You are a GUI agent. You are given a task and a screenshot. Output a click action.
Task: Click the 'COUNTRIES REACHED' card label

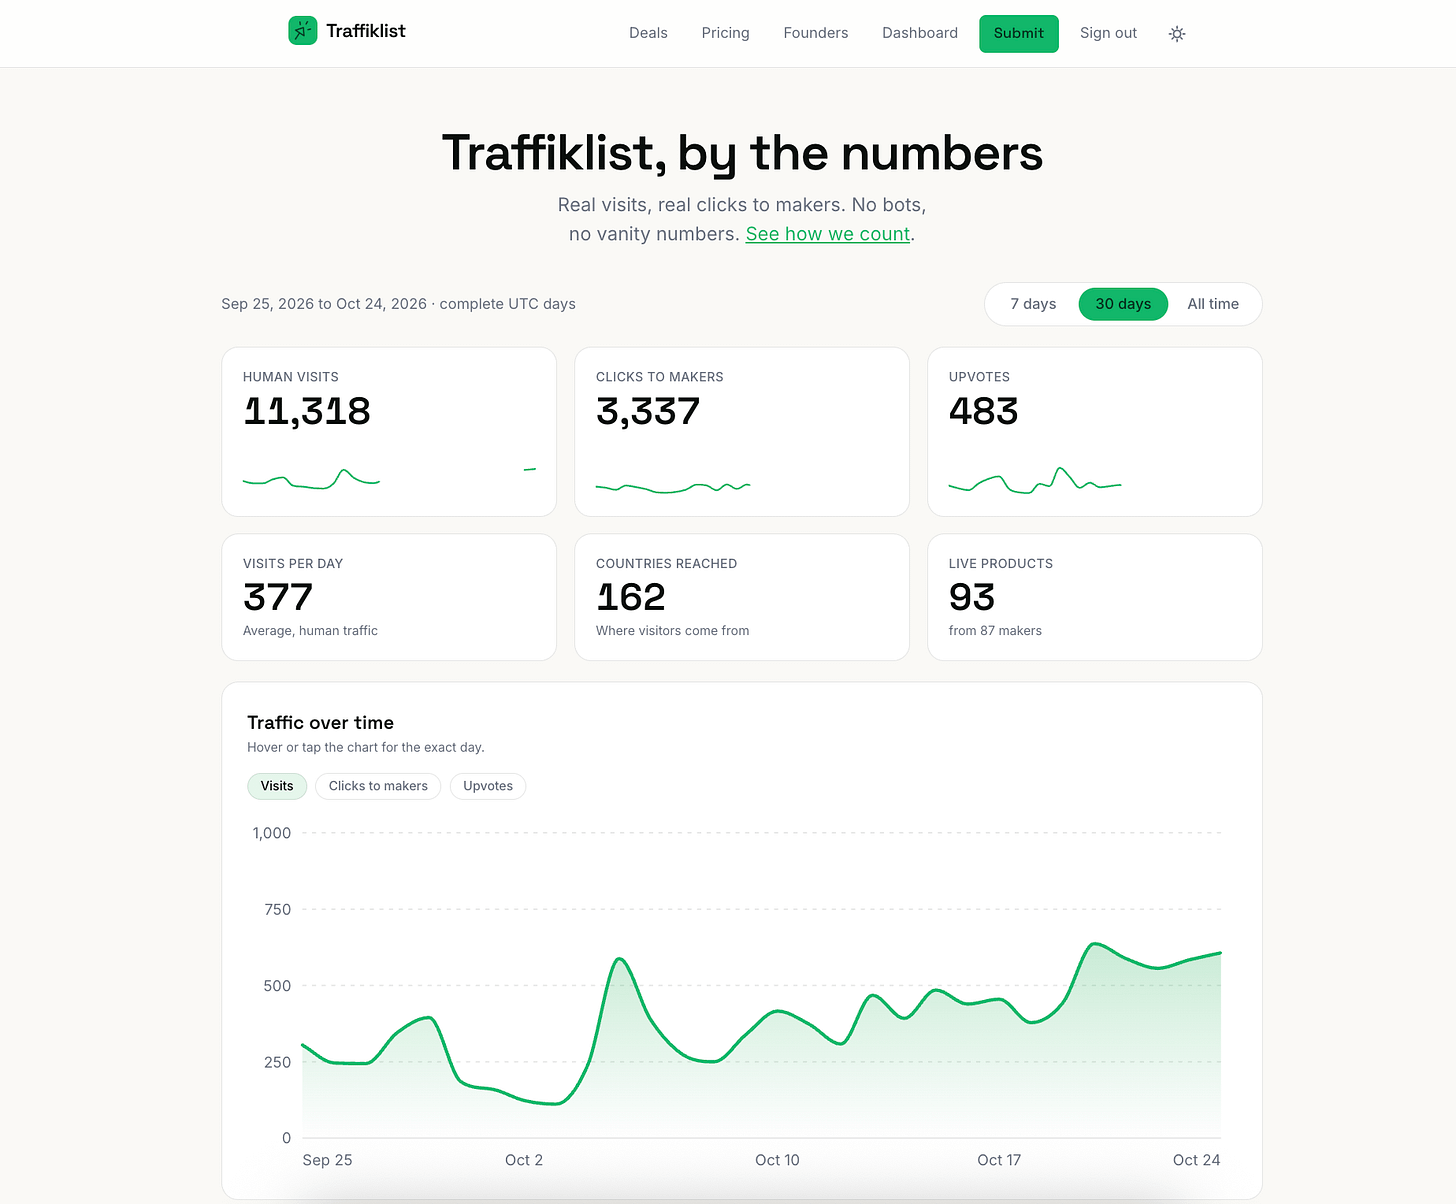point(667,564)
